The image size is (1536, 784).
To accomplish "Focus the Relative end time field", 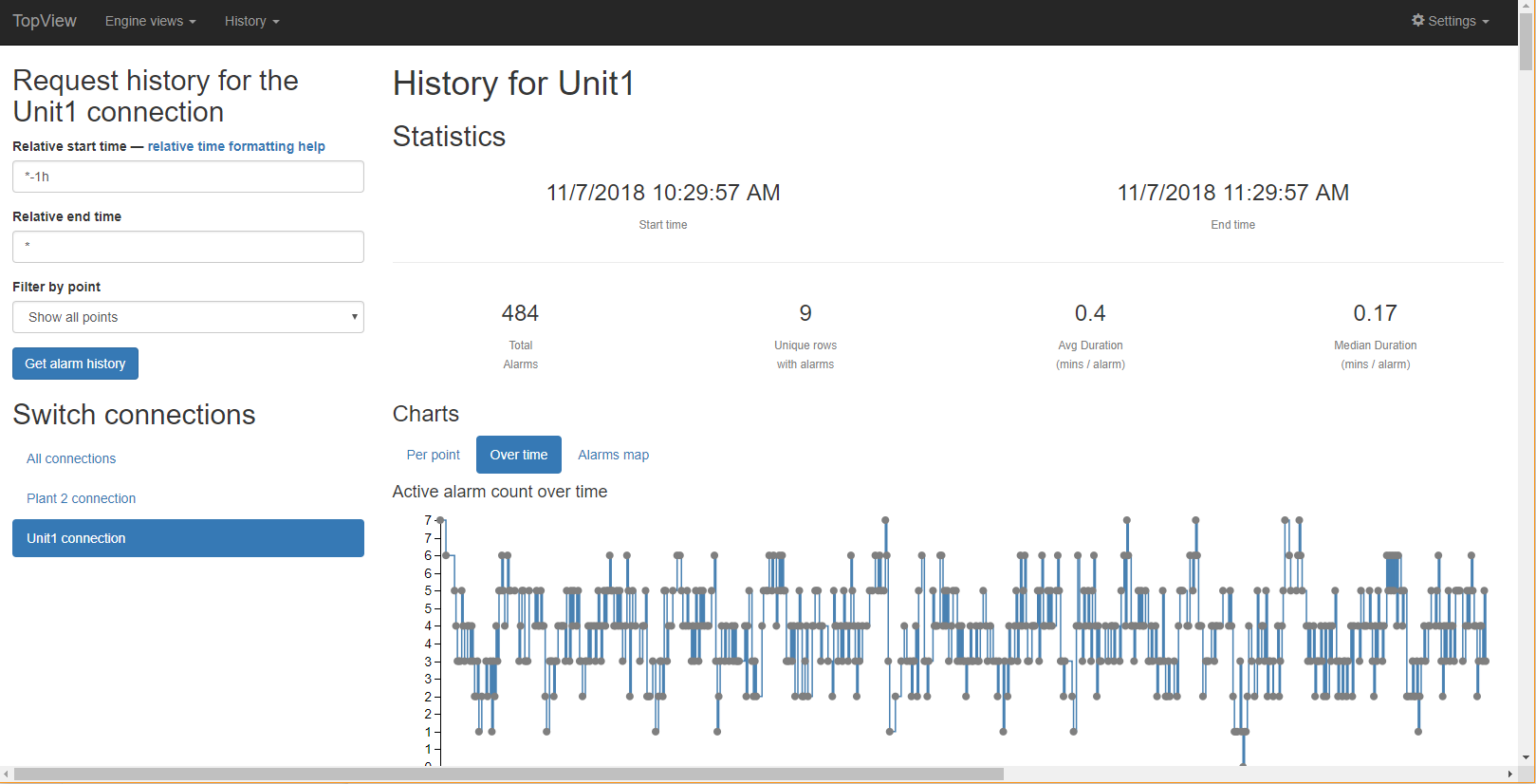I will point(188,247).
